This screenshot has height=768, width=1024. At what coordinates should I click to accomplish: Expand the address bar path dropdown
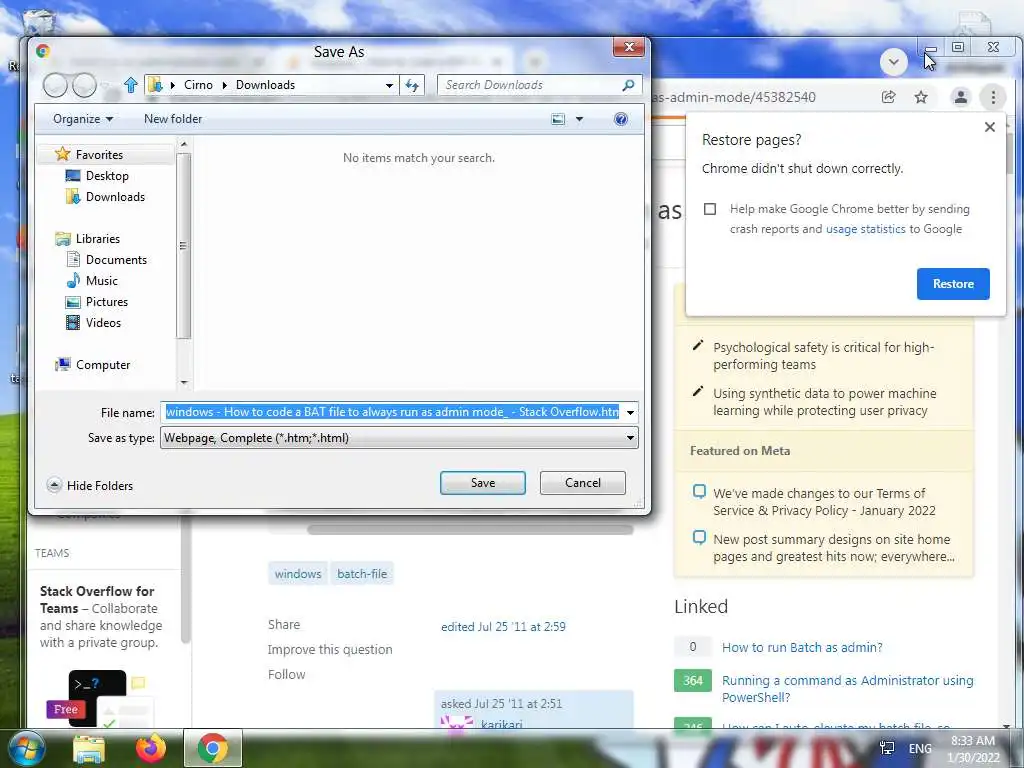coord(389,86)
